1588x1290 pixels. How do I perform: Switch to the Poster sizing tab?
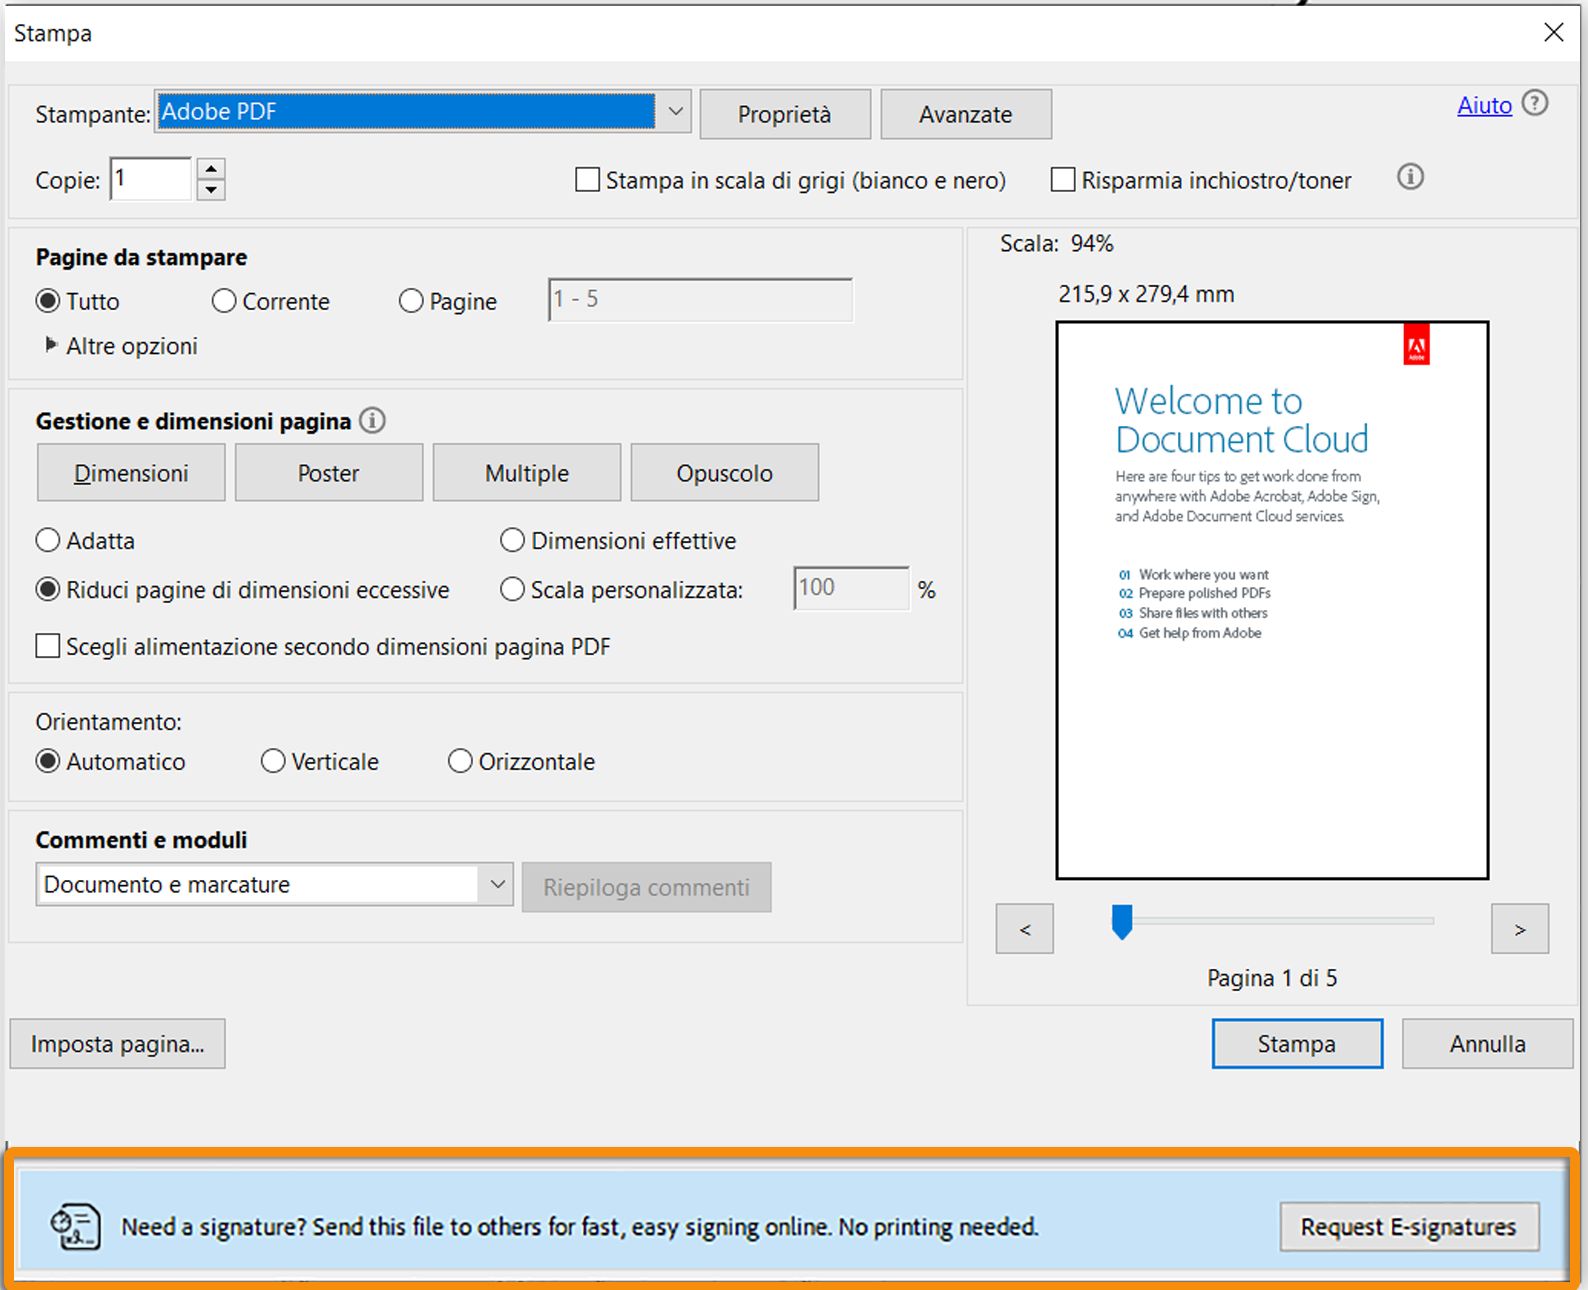[329, 473]
